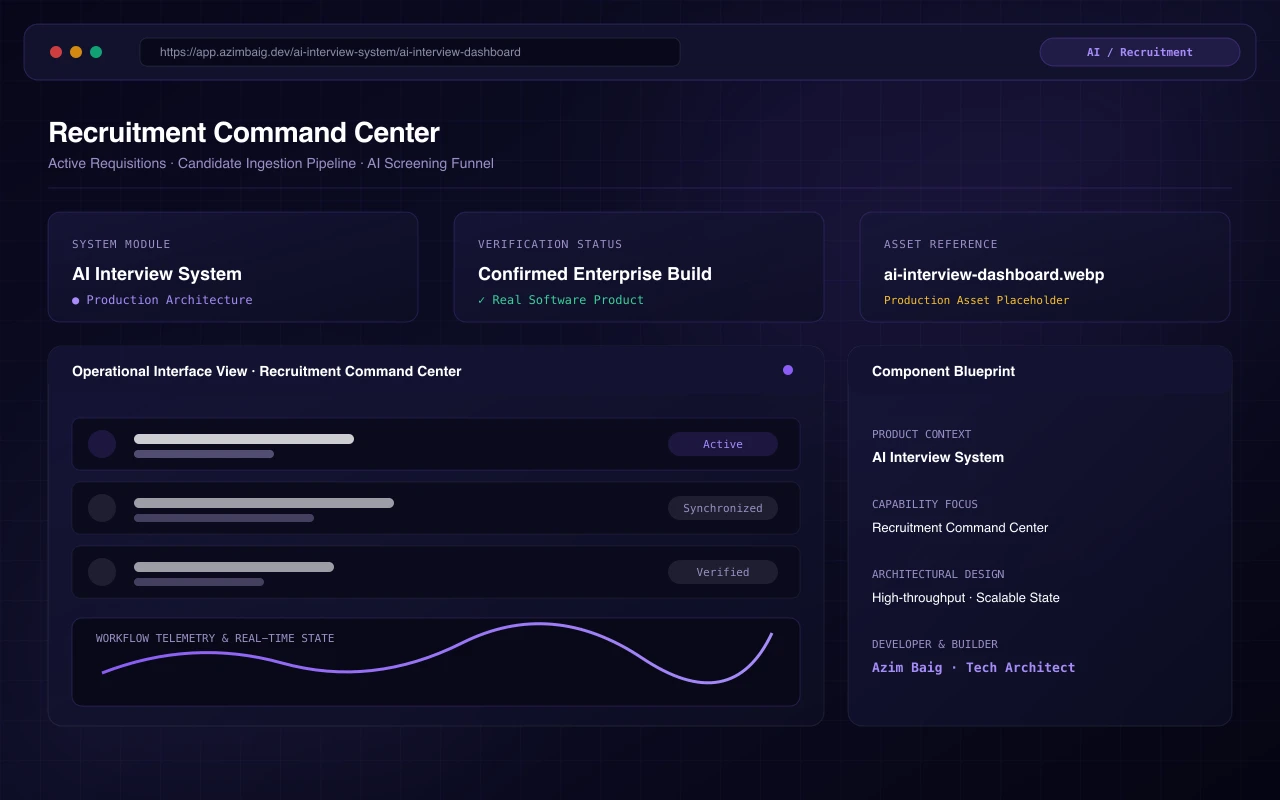Click the green maximize dot in the browser bar
This screenshot has width=1280, height=800.
[96, 52]
